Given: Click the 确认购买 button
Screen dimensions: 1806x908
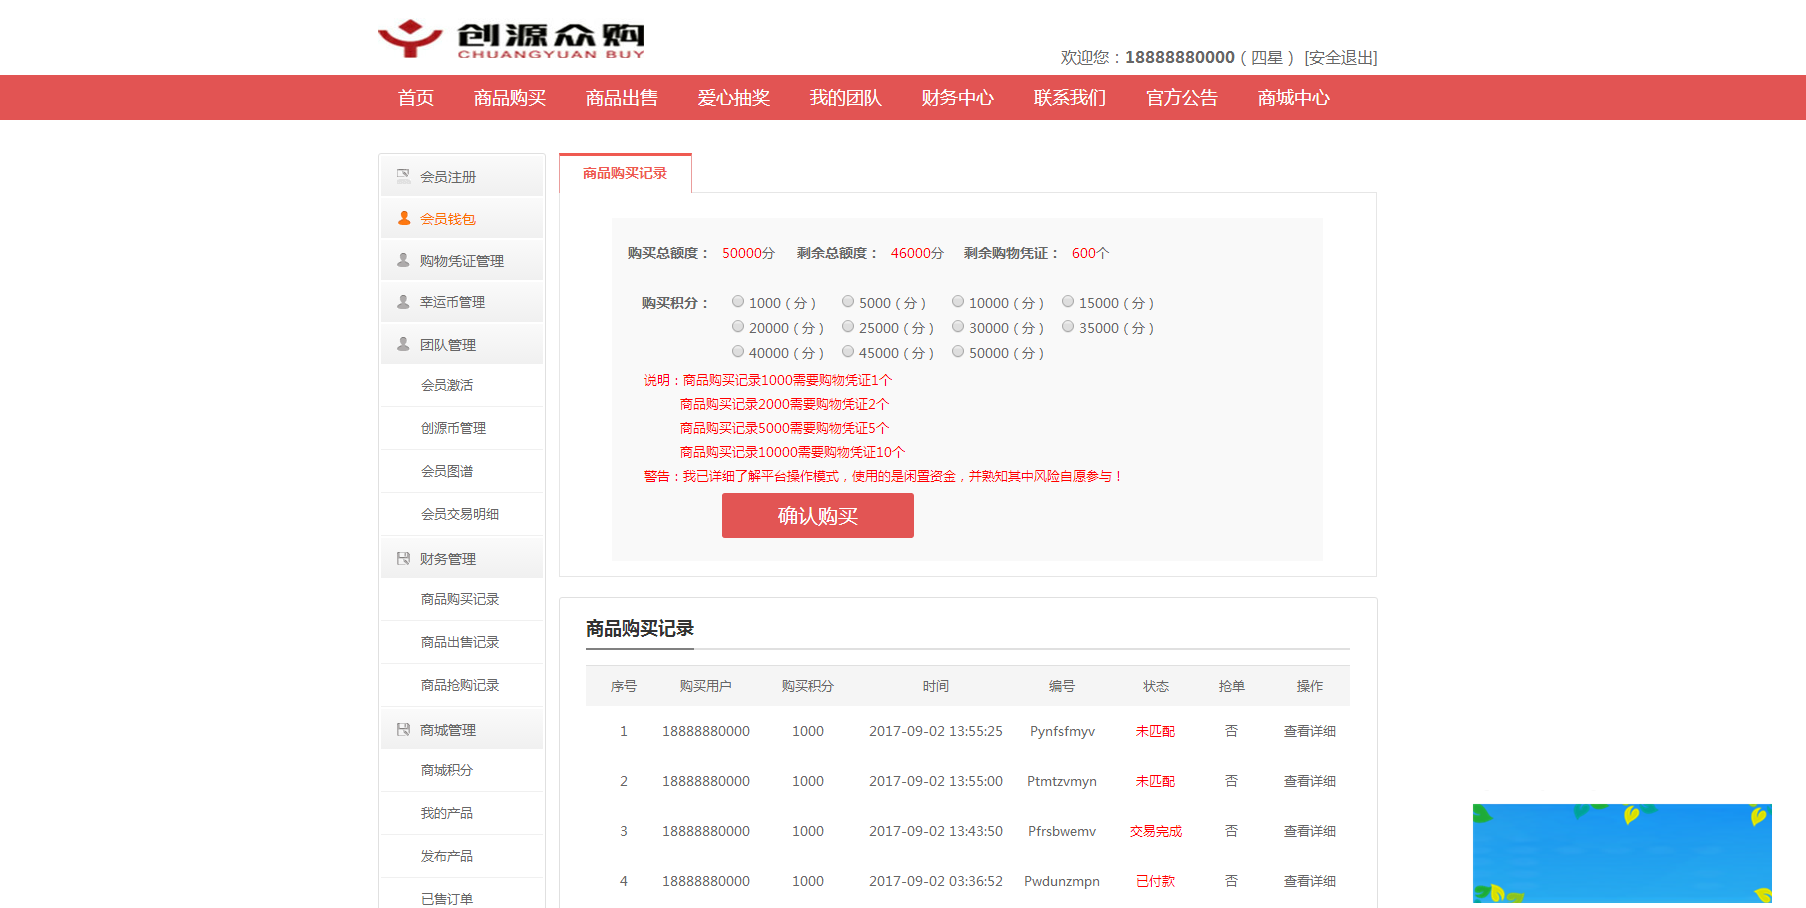Looking at the screenshot, I should [x=817, y=515].
